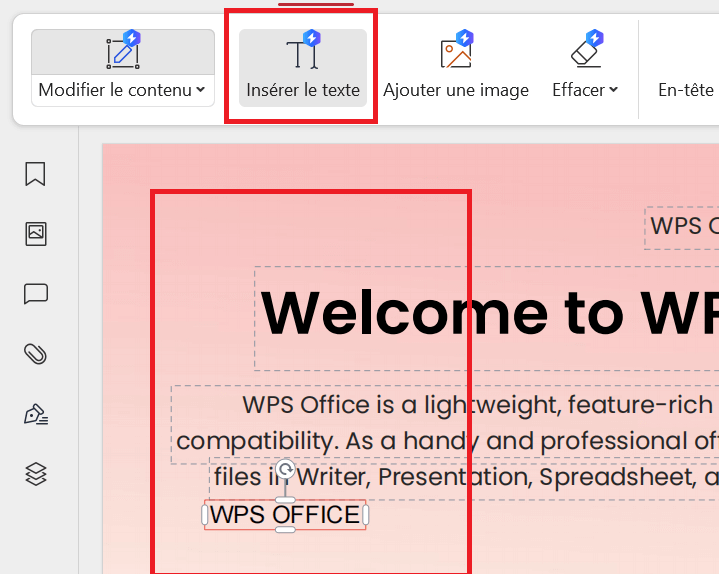
Task: Expand the Effacer dropdown arrow
Action: point(614,90)
